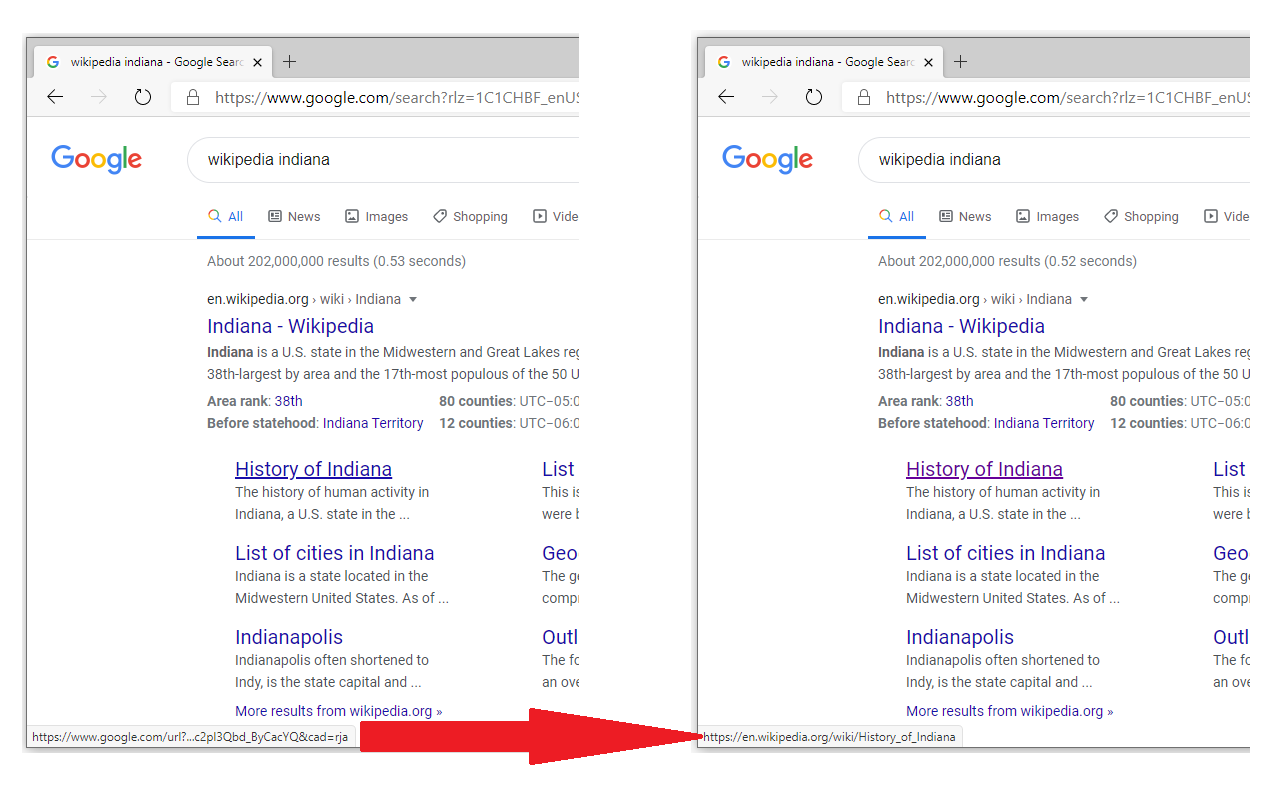Expand result options arrow beside en.wikipedia.org, left window

(x=413, y=300)
